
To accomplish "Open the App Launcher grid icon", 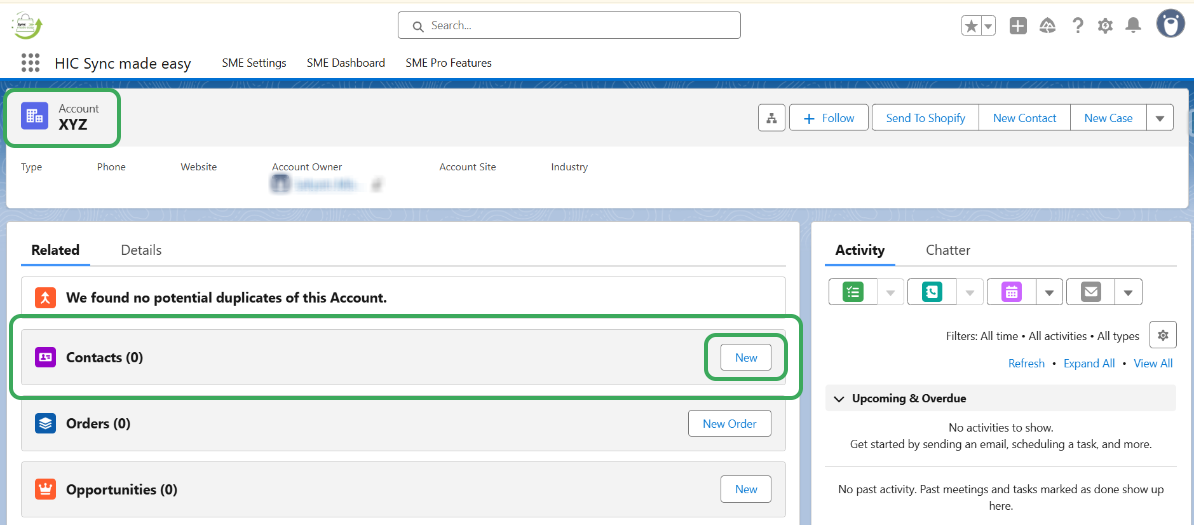I will 30,62.
